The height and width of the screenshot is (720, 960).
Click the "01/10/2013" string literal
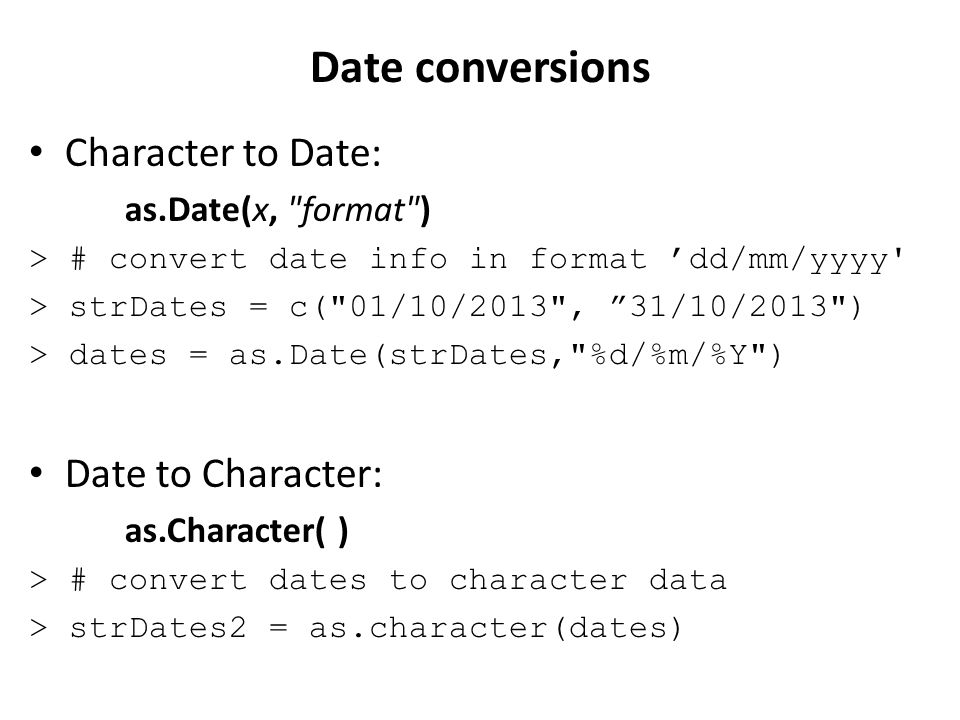(x=447, y=306)
